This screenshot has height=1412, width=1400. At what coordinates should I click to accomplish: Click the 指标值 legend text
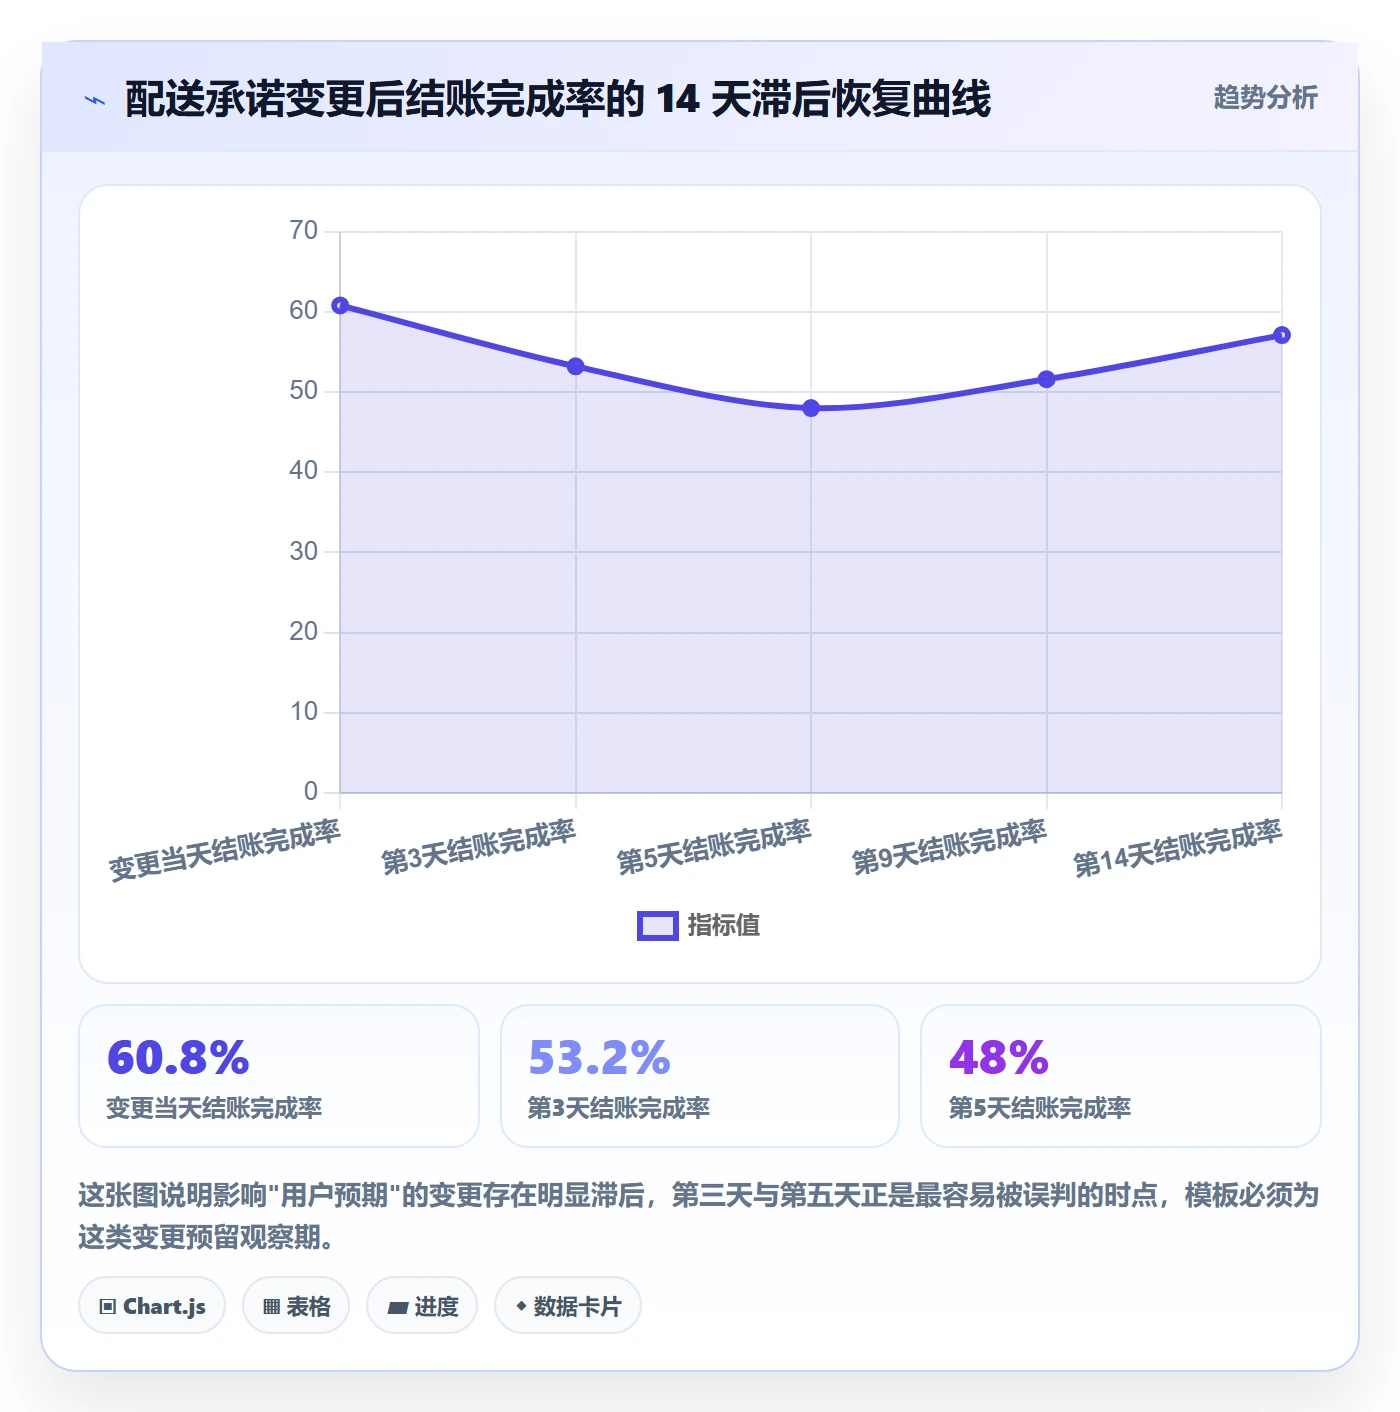pos(724,926)
